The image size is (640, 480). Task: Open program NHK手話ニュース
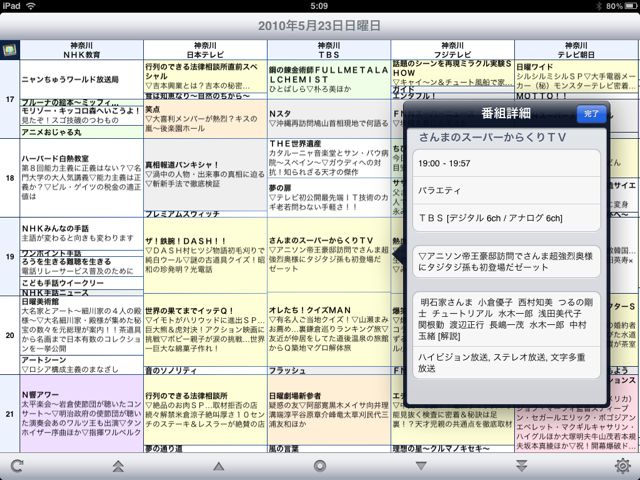tap(82, 293)
